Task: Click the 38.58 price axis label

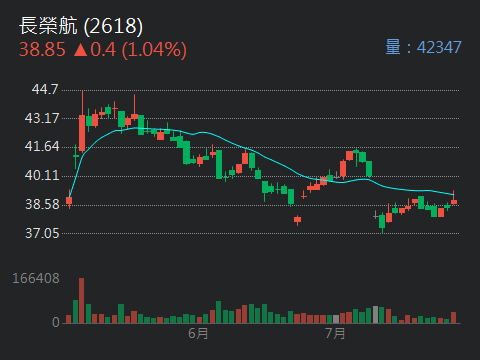Action: [x=42, y=204]
